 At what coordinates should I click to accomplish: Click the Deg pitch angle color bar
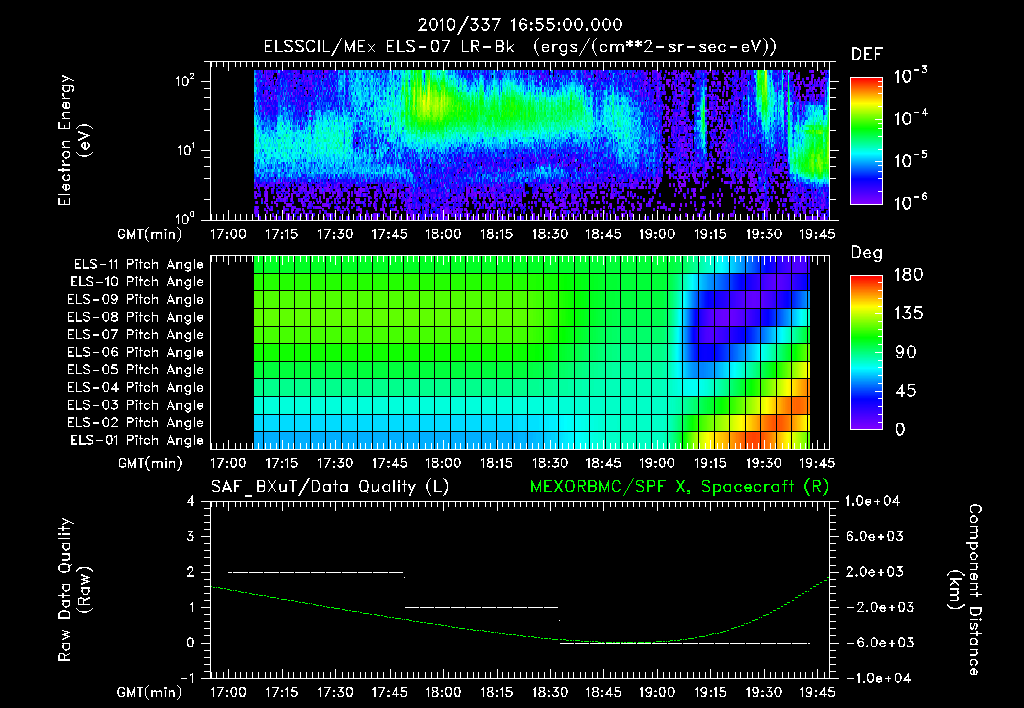pos(866,352)
